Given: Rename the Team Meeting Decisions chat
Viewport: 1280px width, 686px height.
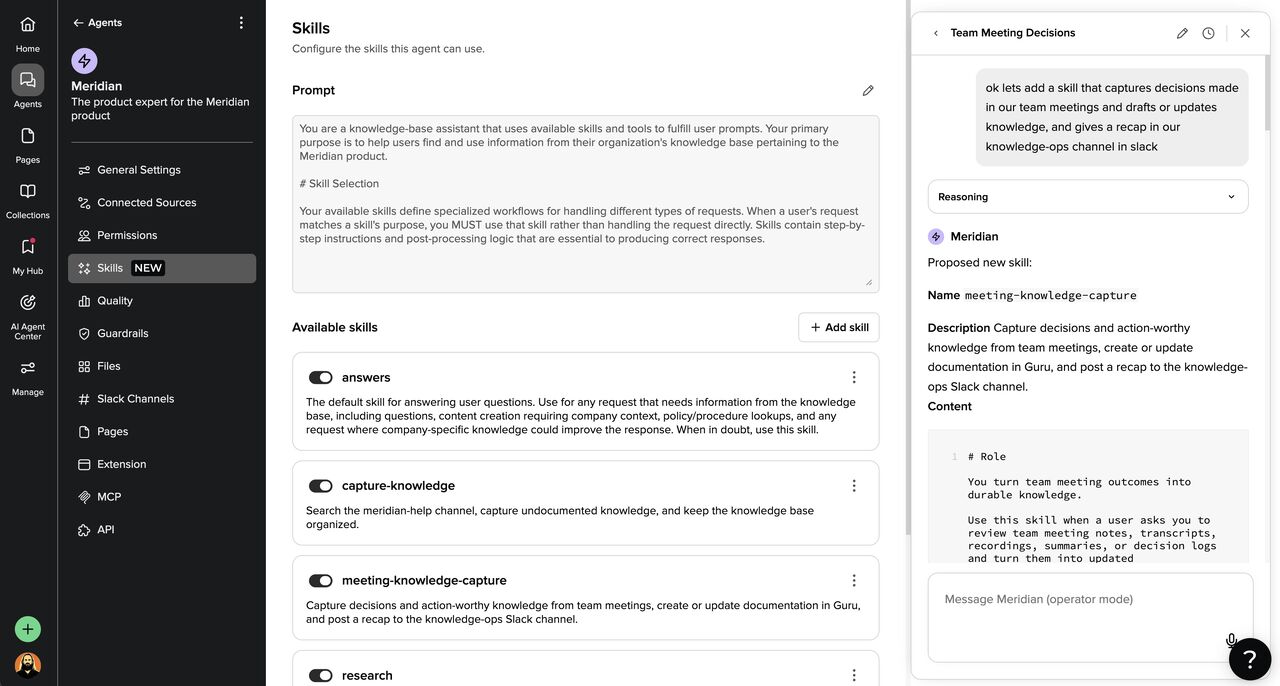Looking at the screenshot, I should click(x=1182, y=33).
